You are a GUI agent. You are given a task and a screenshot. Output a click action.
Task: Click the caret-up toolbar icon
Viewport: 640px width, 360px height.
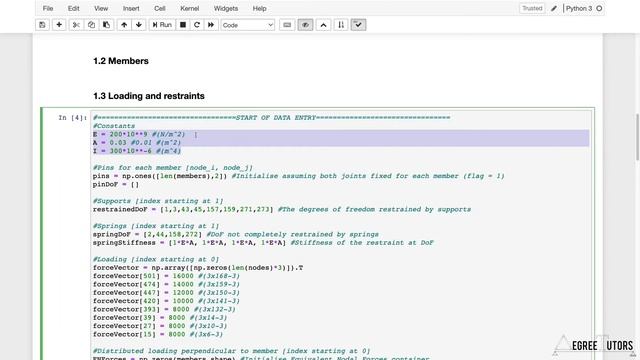point(323,25)
